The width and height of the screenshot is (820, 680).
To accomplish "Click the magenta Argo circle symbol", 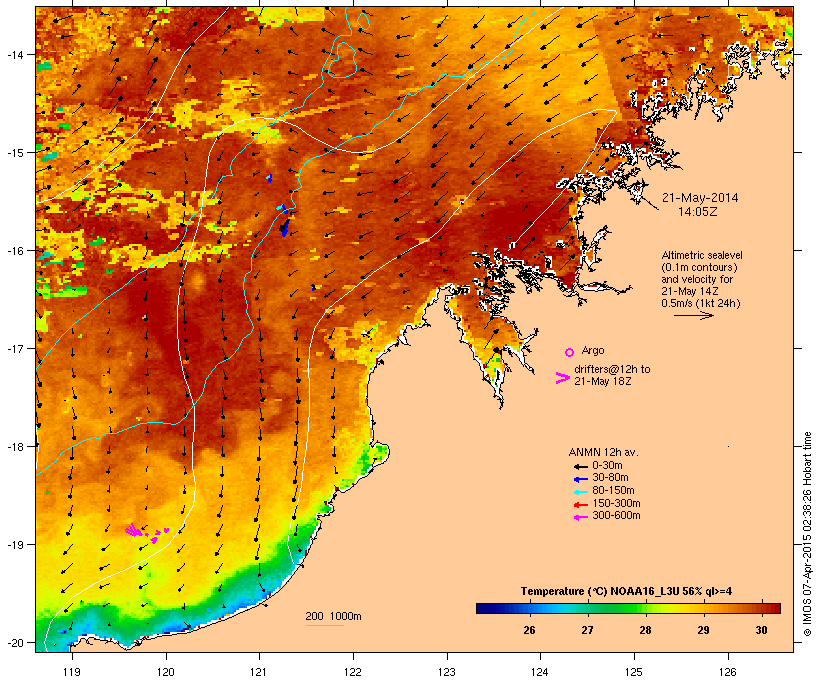I will tap(570, 352).
